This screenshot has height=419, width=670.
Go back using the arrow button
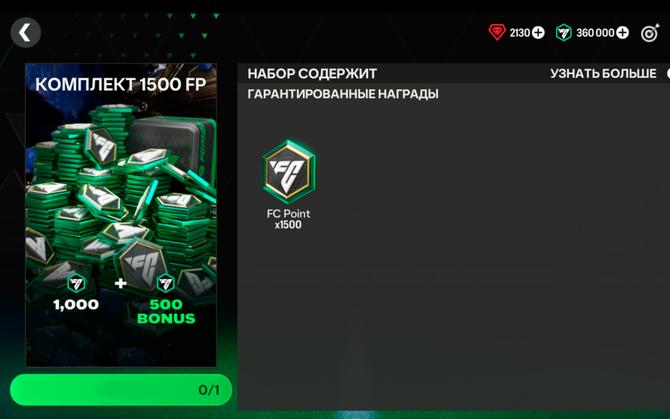(26, 32)
